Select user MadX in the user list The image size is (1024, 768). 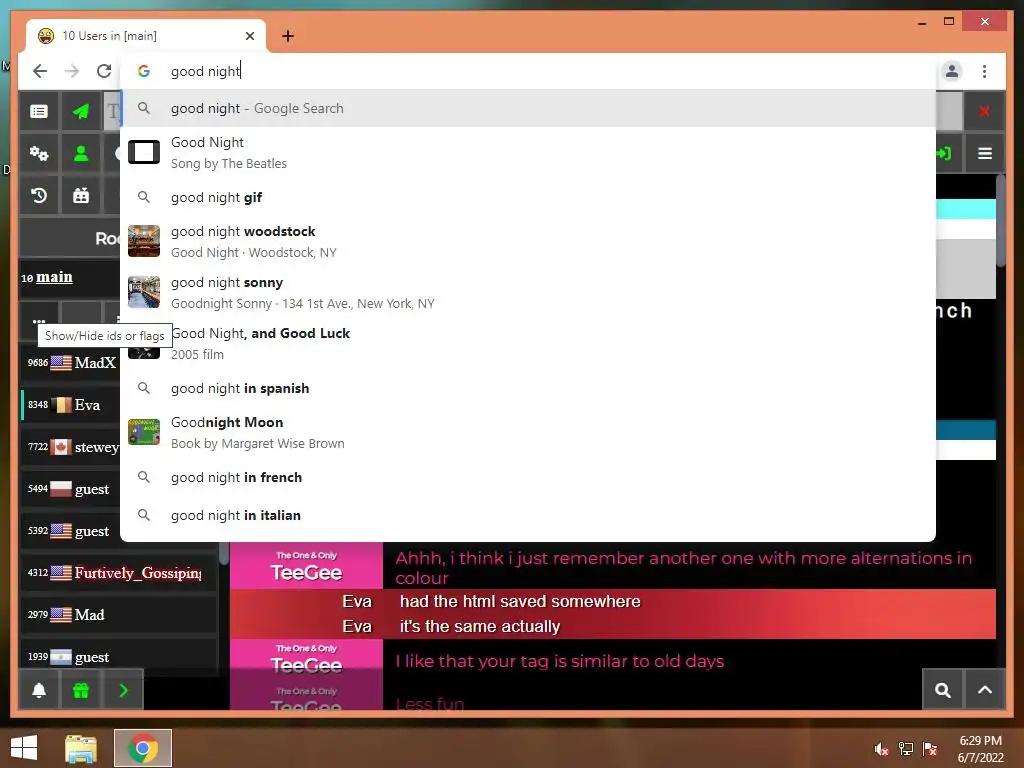(x=71, y=362)
